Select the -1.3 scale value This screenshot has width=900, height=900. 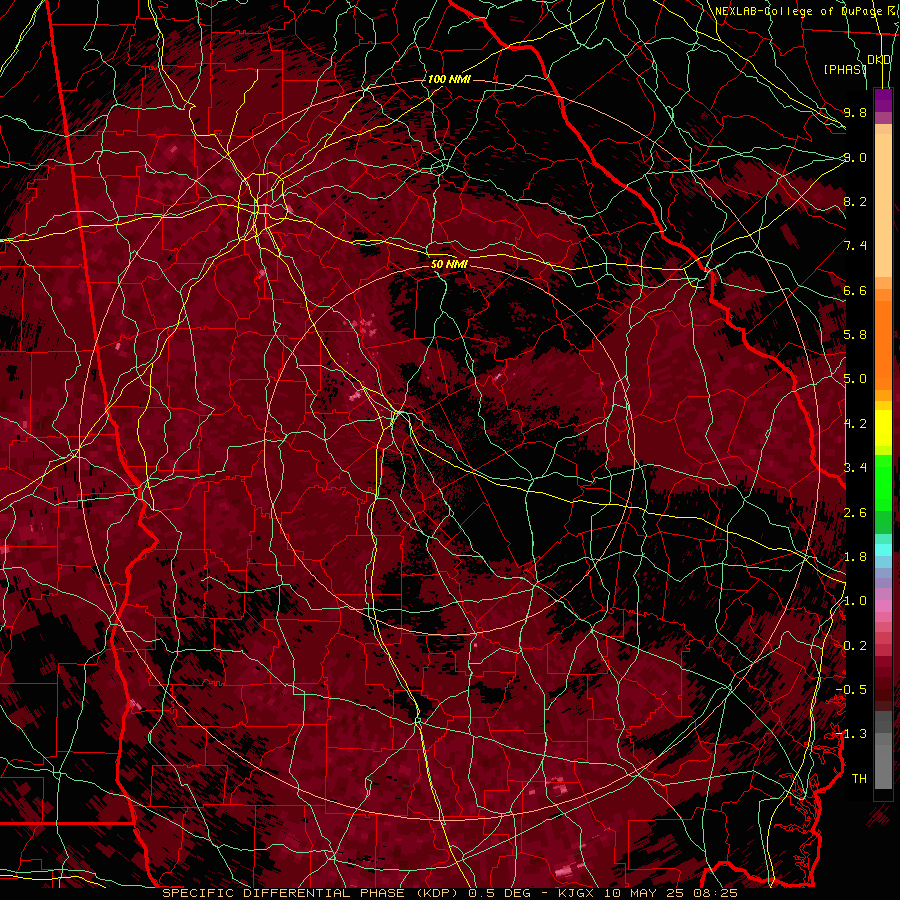click(x=852, y=734)
